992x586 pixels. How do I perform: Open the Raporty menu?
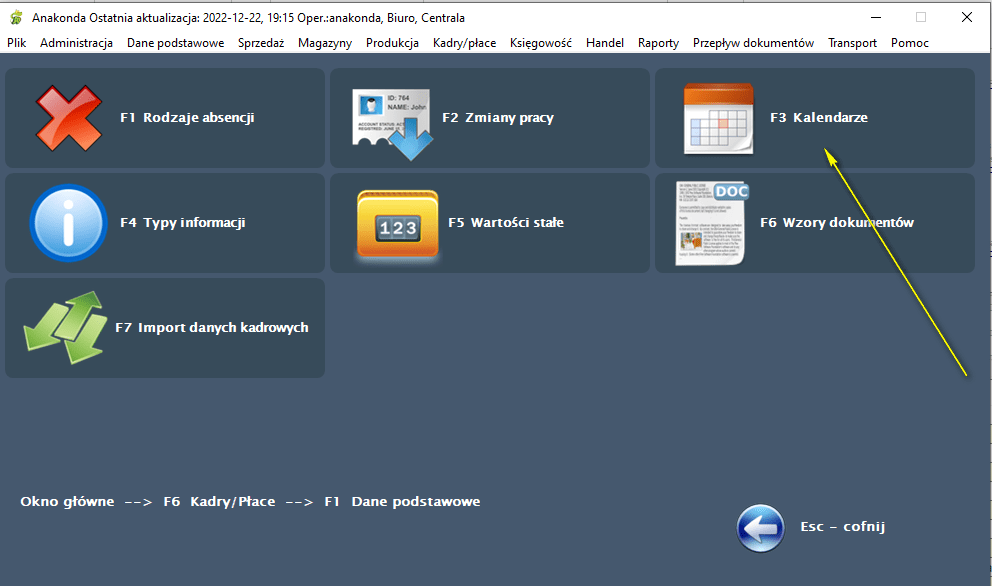pyautogui.click(x=658, y=43)
